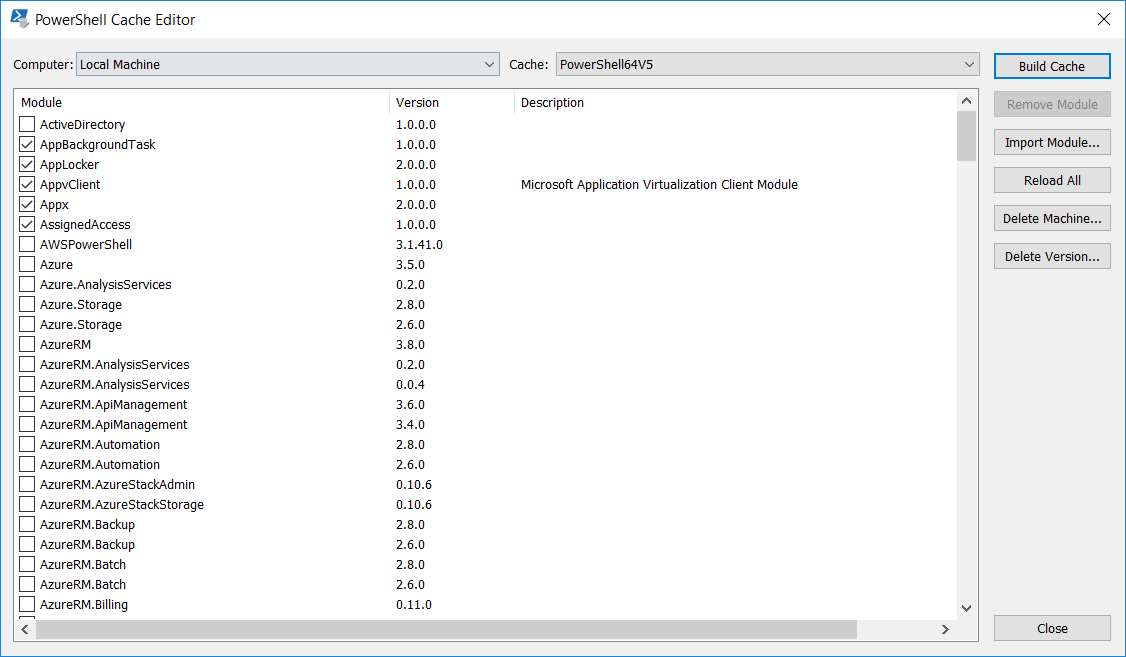Uncheck the AppLocker module checkbox
Image resolution: width=1126 pixels, height=657 pixels.
pyautogui.click(x=27, y=164)
